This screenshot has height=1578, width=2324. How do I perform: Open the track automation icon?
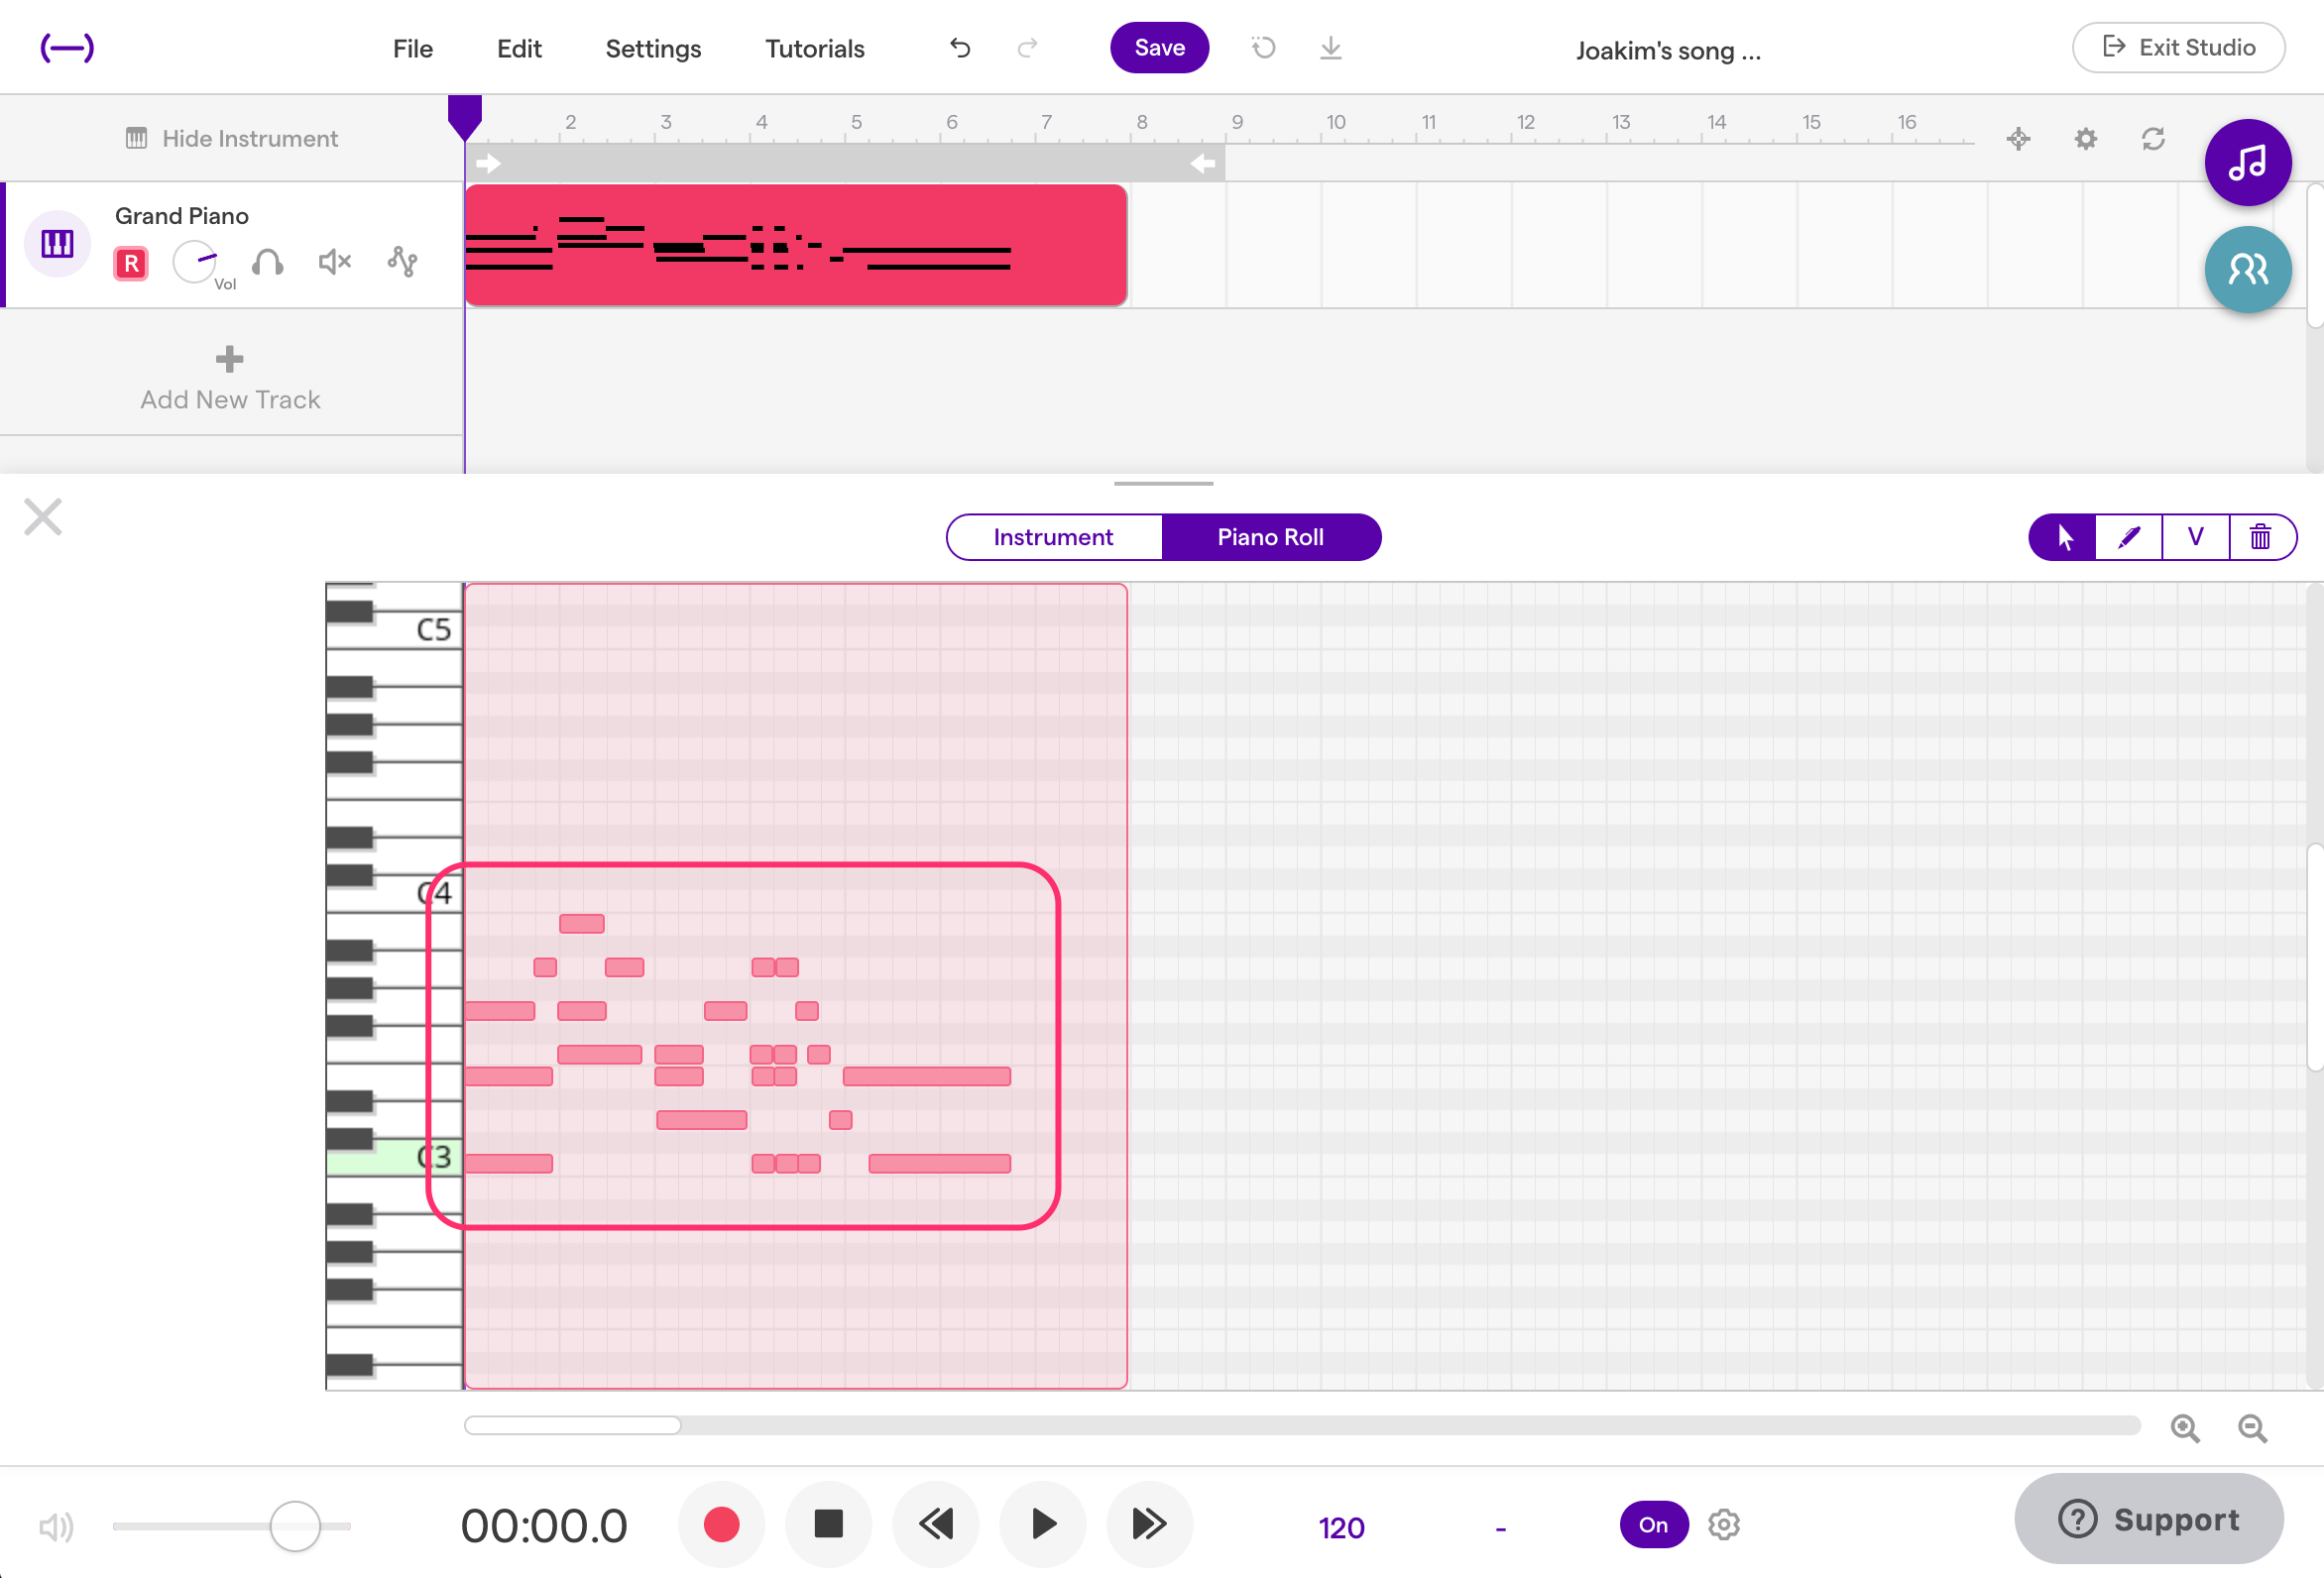[402, 262]
